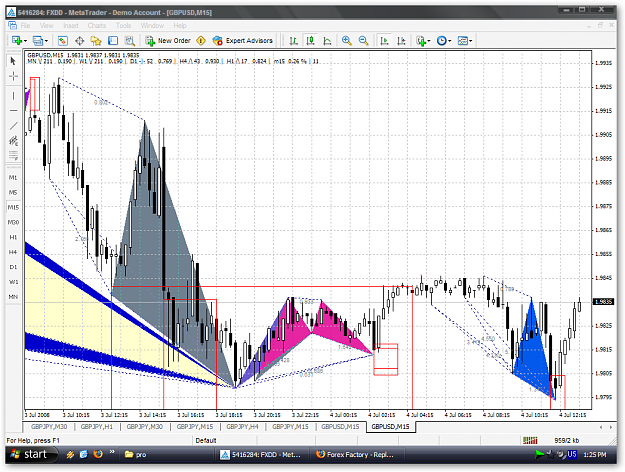Switch chart to candlesticks

(311, 41)
